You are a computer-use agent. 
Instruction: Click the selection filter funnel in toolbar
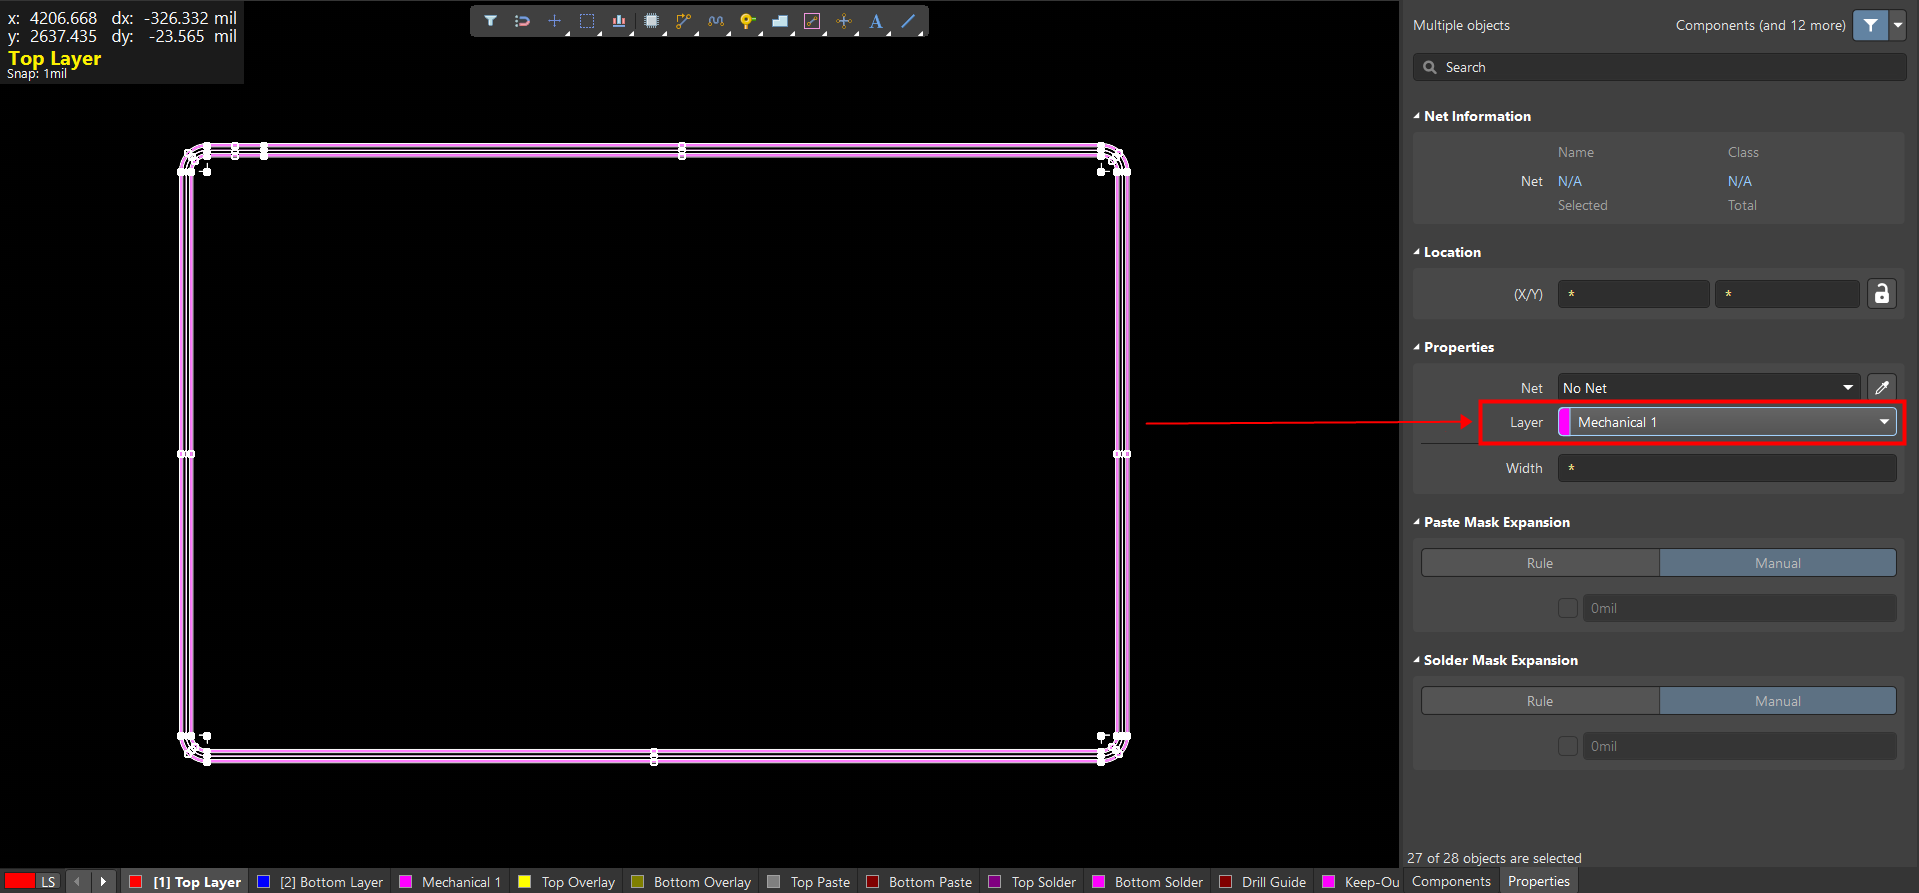[x=490, y=21]
